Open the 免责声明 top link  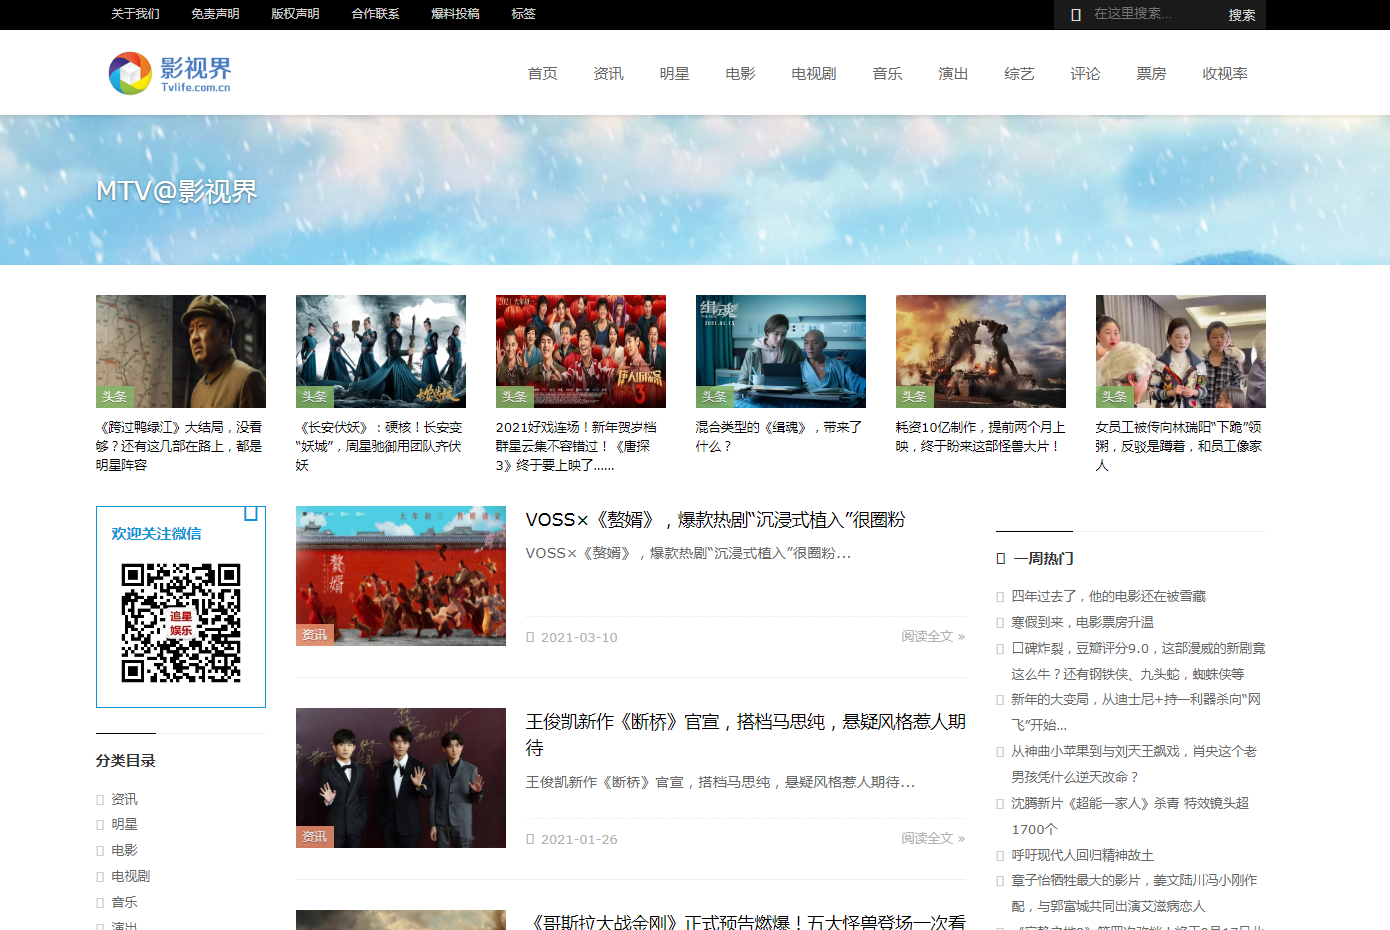point(215,14)
